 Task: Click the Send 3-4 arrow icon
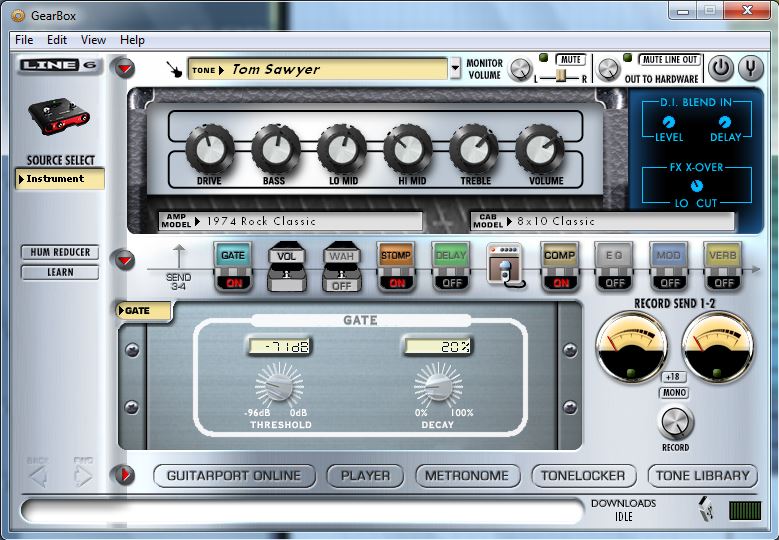[179, 256]
